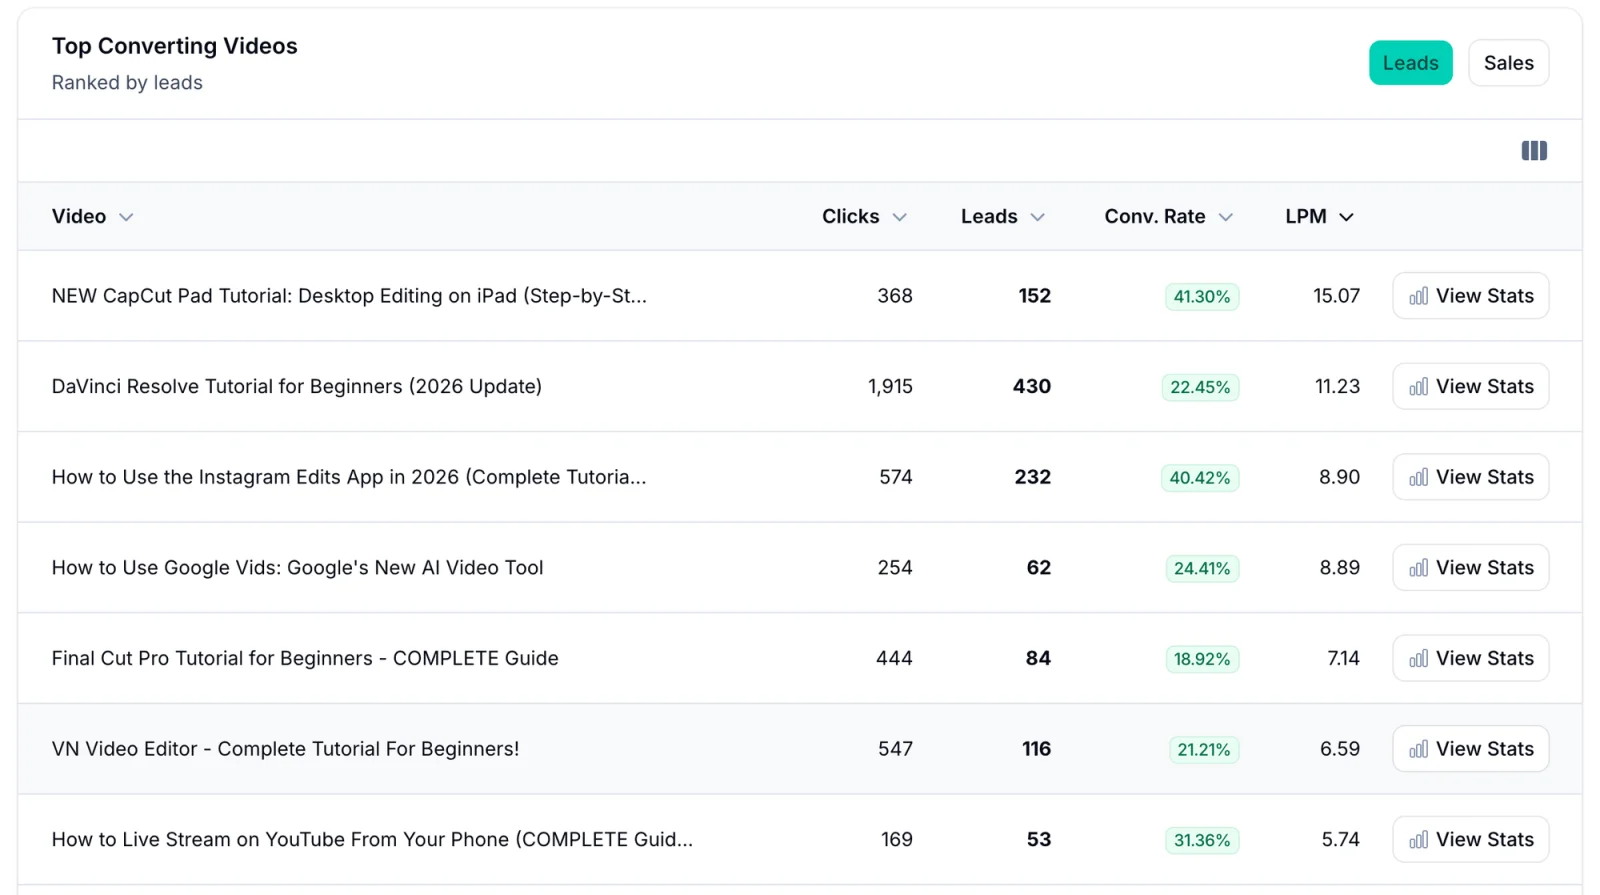Click the 430 leads value
The image size is (1600, 895).
[x=1032, y=386]
